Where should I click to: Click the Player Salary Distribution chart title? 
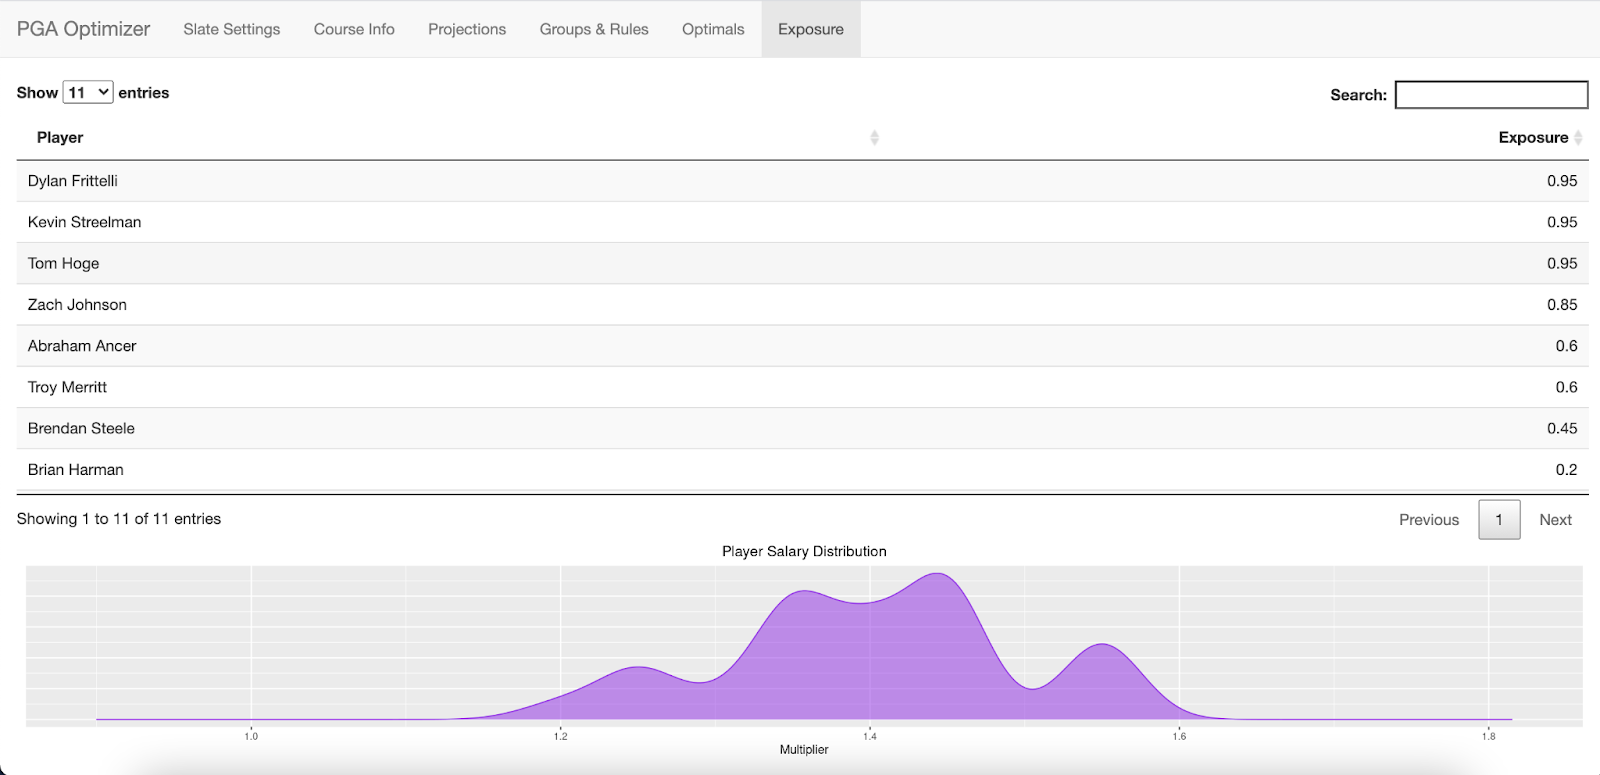tap(804, 551)
